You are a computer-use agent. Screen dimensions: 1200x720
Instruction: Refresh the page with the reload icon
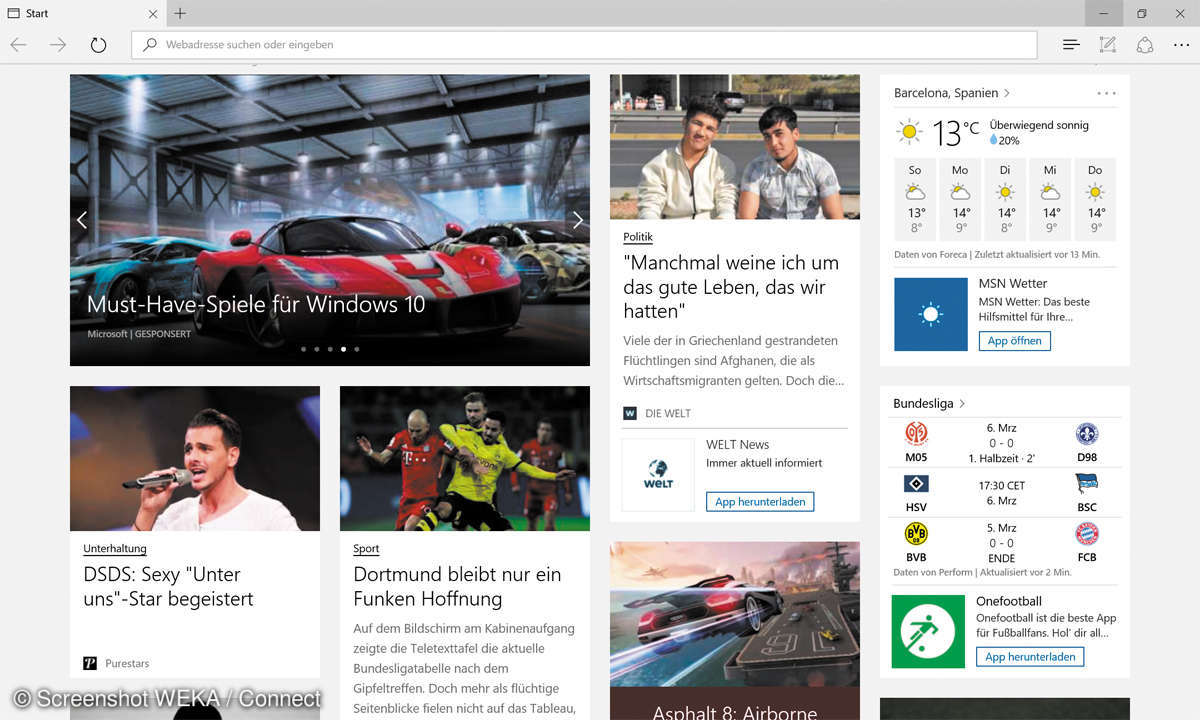click(98, 45)
